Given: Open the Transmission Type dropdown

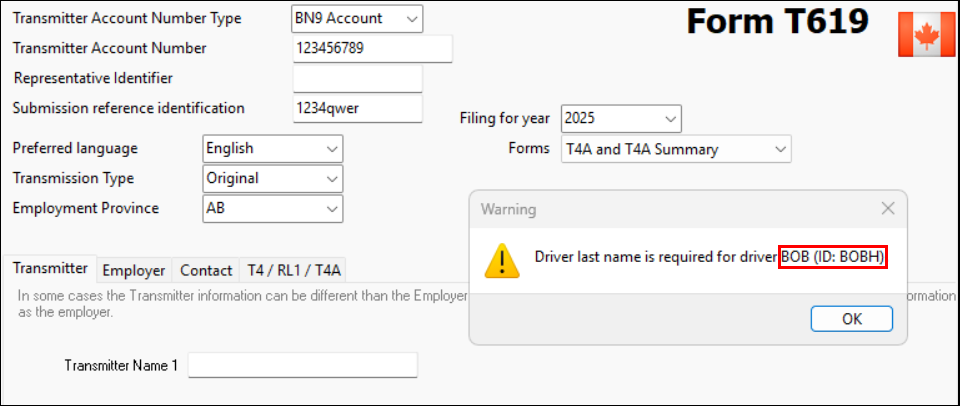Looking at the screenshot, I should point(272,178).
